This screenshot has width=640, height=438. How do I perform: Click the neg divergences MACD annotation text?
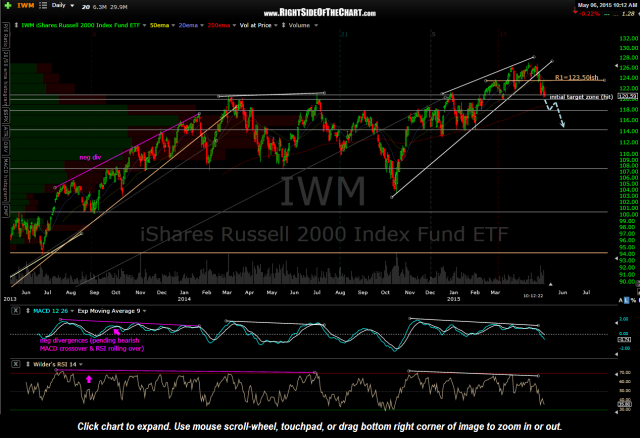92,345
